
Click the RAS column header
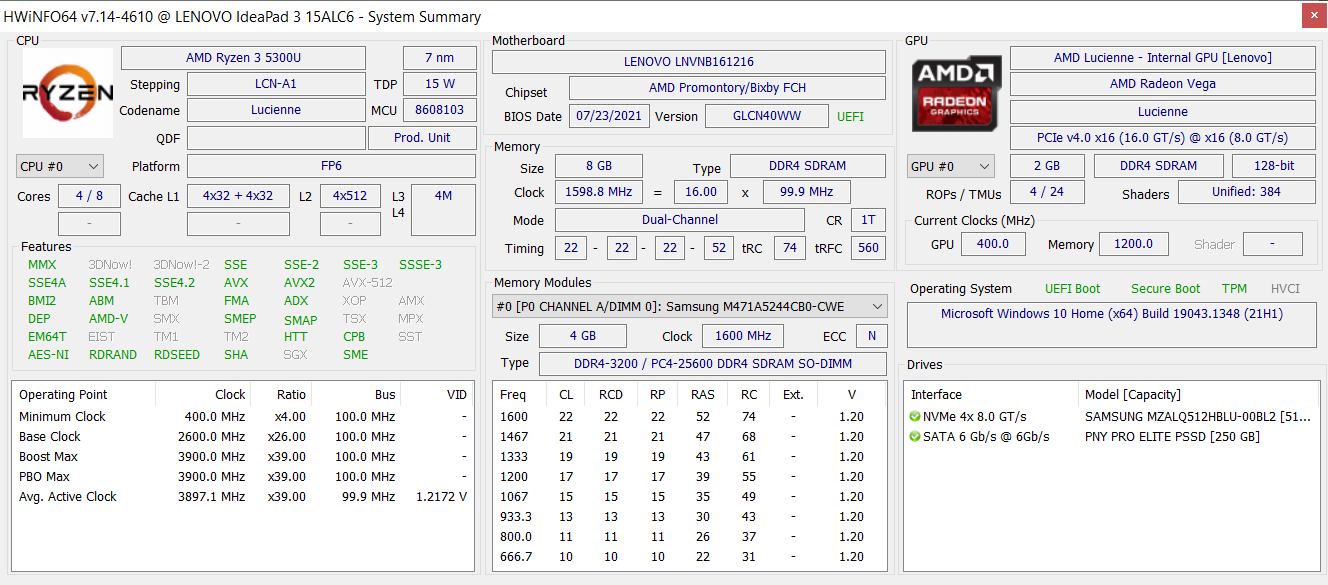pyautogui.click(x=703, y=395)
